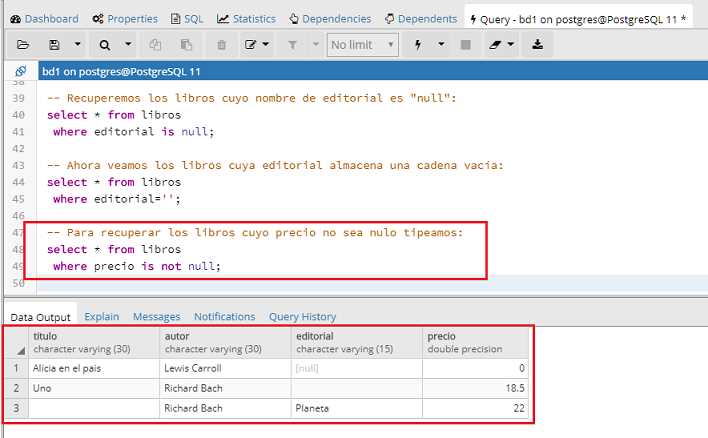This screenshot has height=438, width=708.
Task: Click the bd1 on postgres@PostgreSQL 11 connection bar
Action: (x=373, y=71)
